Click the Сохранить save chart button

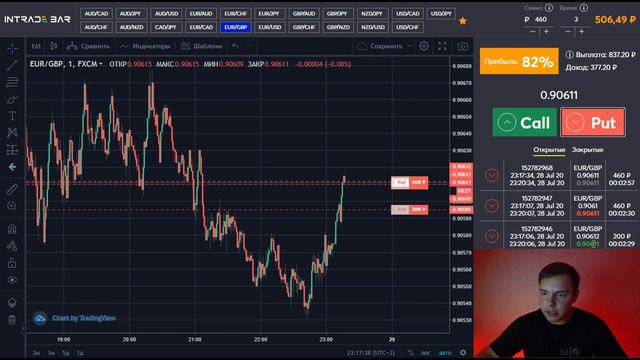[x=380, y=46]
